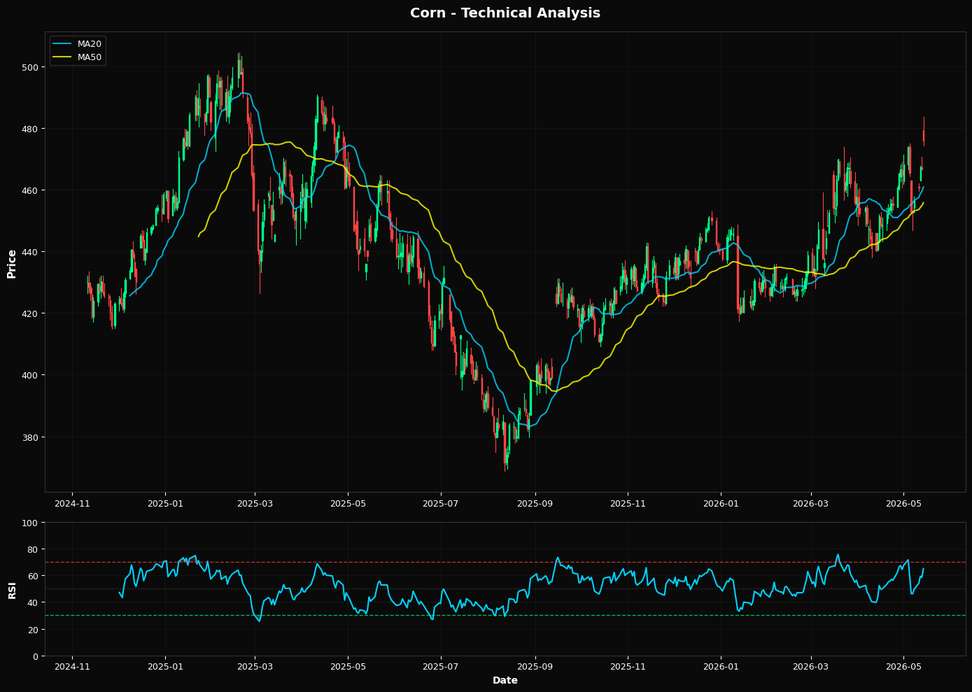Click the 20 tick on RSI axis
The height and width of the screenshot is (692, 972).
click(34, 629)
